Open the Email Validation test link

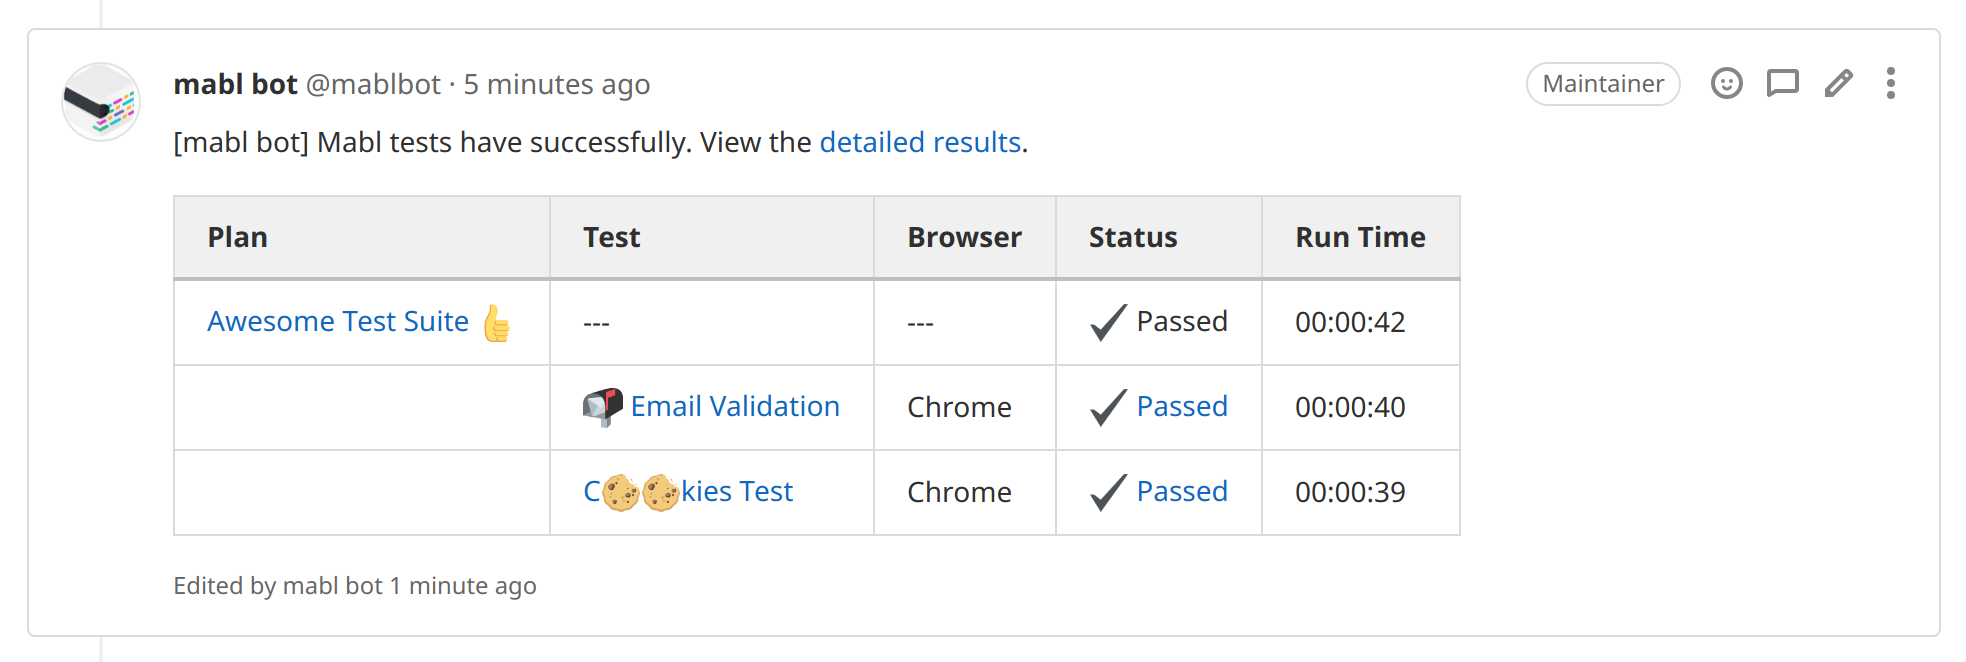click(734, 406)
